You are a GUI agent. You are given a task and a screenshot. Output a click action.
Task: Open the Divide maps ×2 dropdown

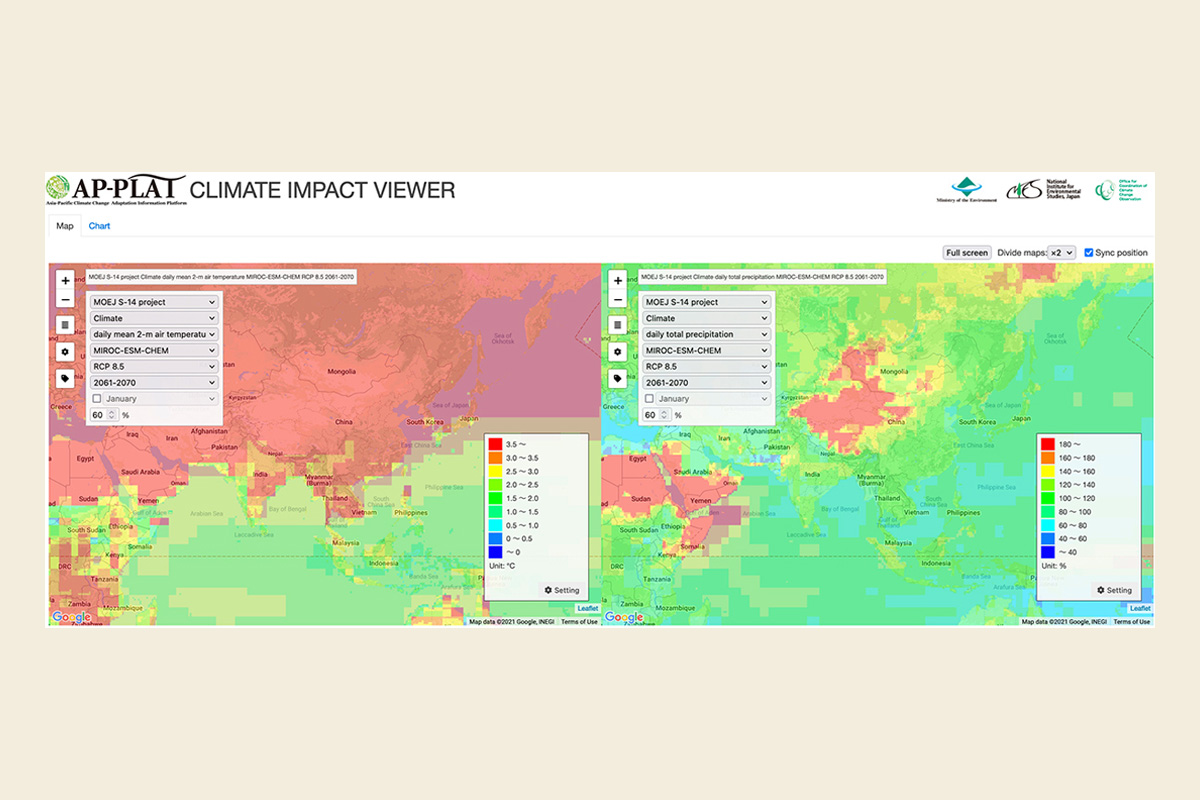tap(1061, 253)
